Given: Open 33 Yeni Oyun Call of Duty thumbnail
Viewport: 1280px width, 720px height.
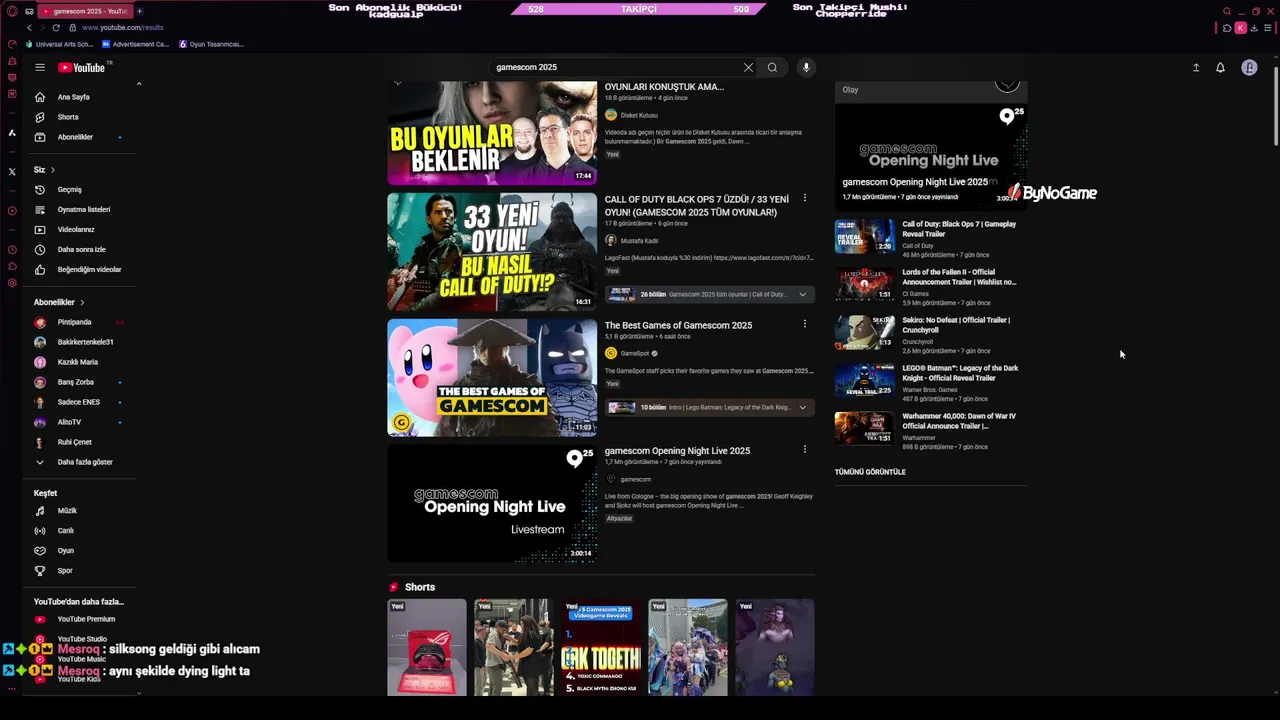Looking at the screenshot, I should tap(492, 252).
